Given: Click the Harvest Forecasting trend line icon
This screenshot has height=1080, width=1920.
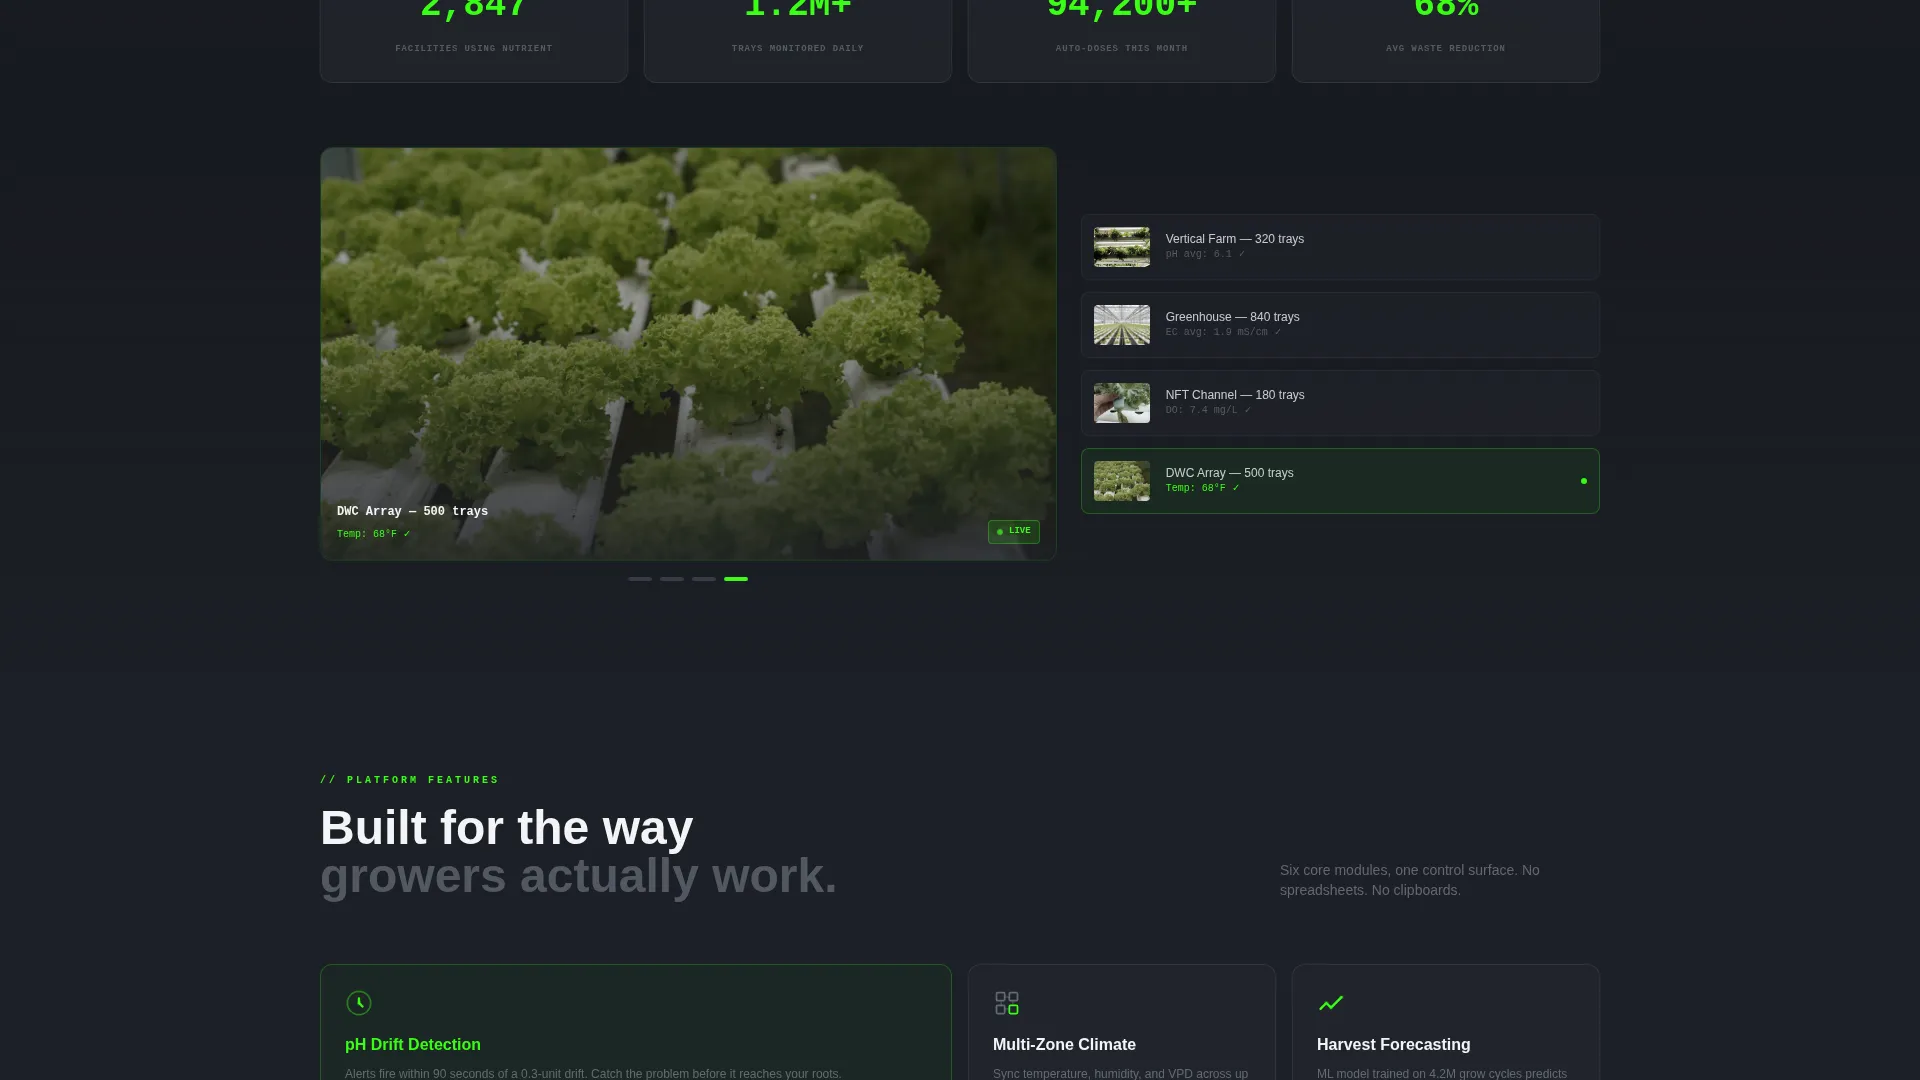Looking at the screenshot, I should coord(1331,1003).
